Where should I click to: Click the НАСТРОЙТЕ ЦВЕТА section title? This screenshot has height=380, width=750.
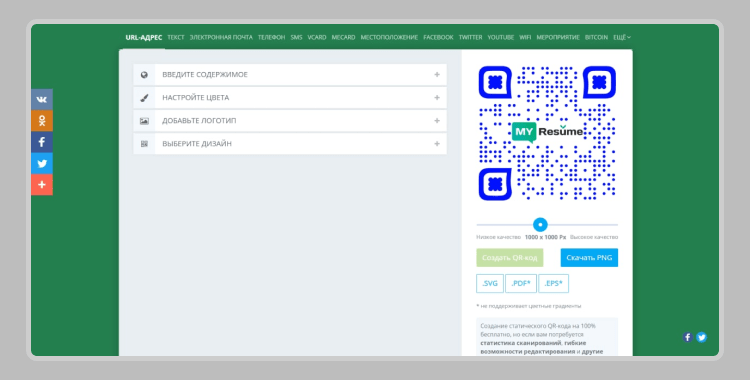tap(196, 98)
